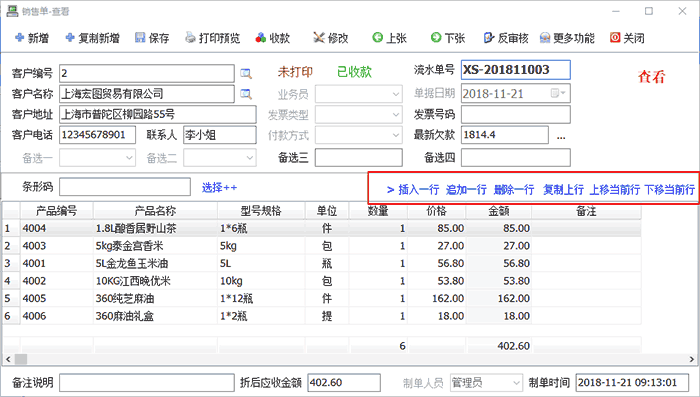The width and height of the screenshot is (700, 397).
Task: Open 更多功能 more functions
Action: point(567,38)
